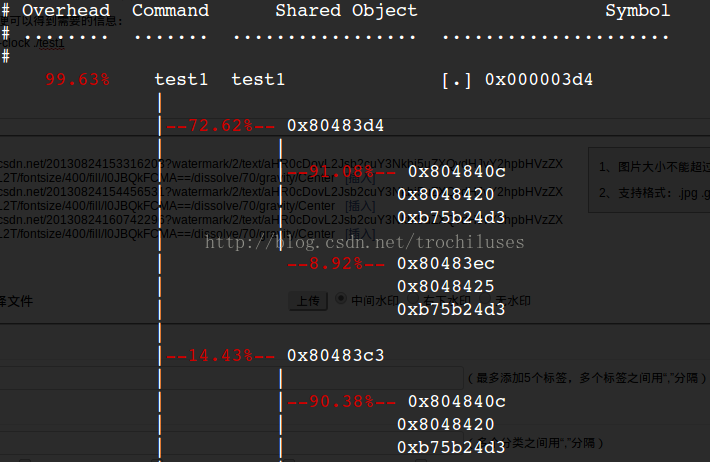This screenshot has width=710, height=462.
Task: Choose the watermark radio between 中间水印 and 无水印
Action: [x=412, y=299]
